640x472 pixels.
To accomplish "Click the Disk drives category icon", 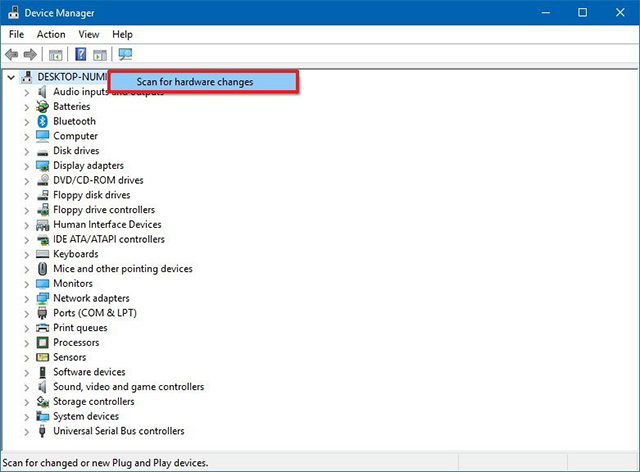I will tap(42, 152).
